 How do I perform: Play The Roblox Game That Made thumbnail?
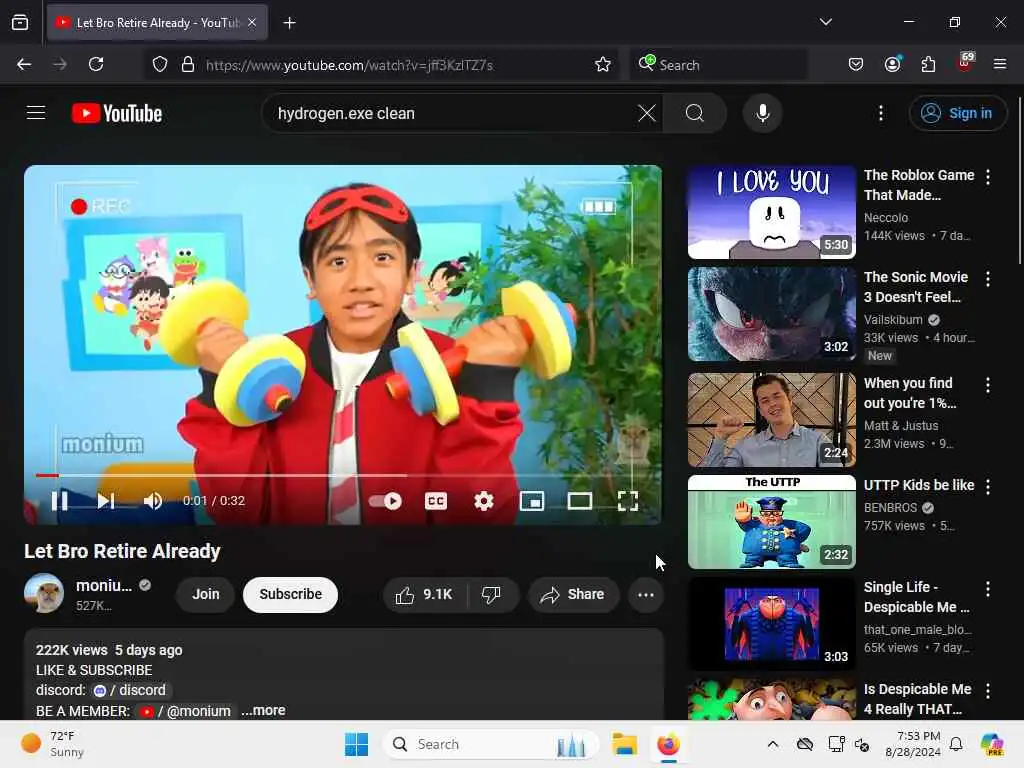click(x=771, y=212)
